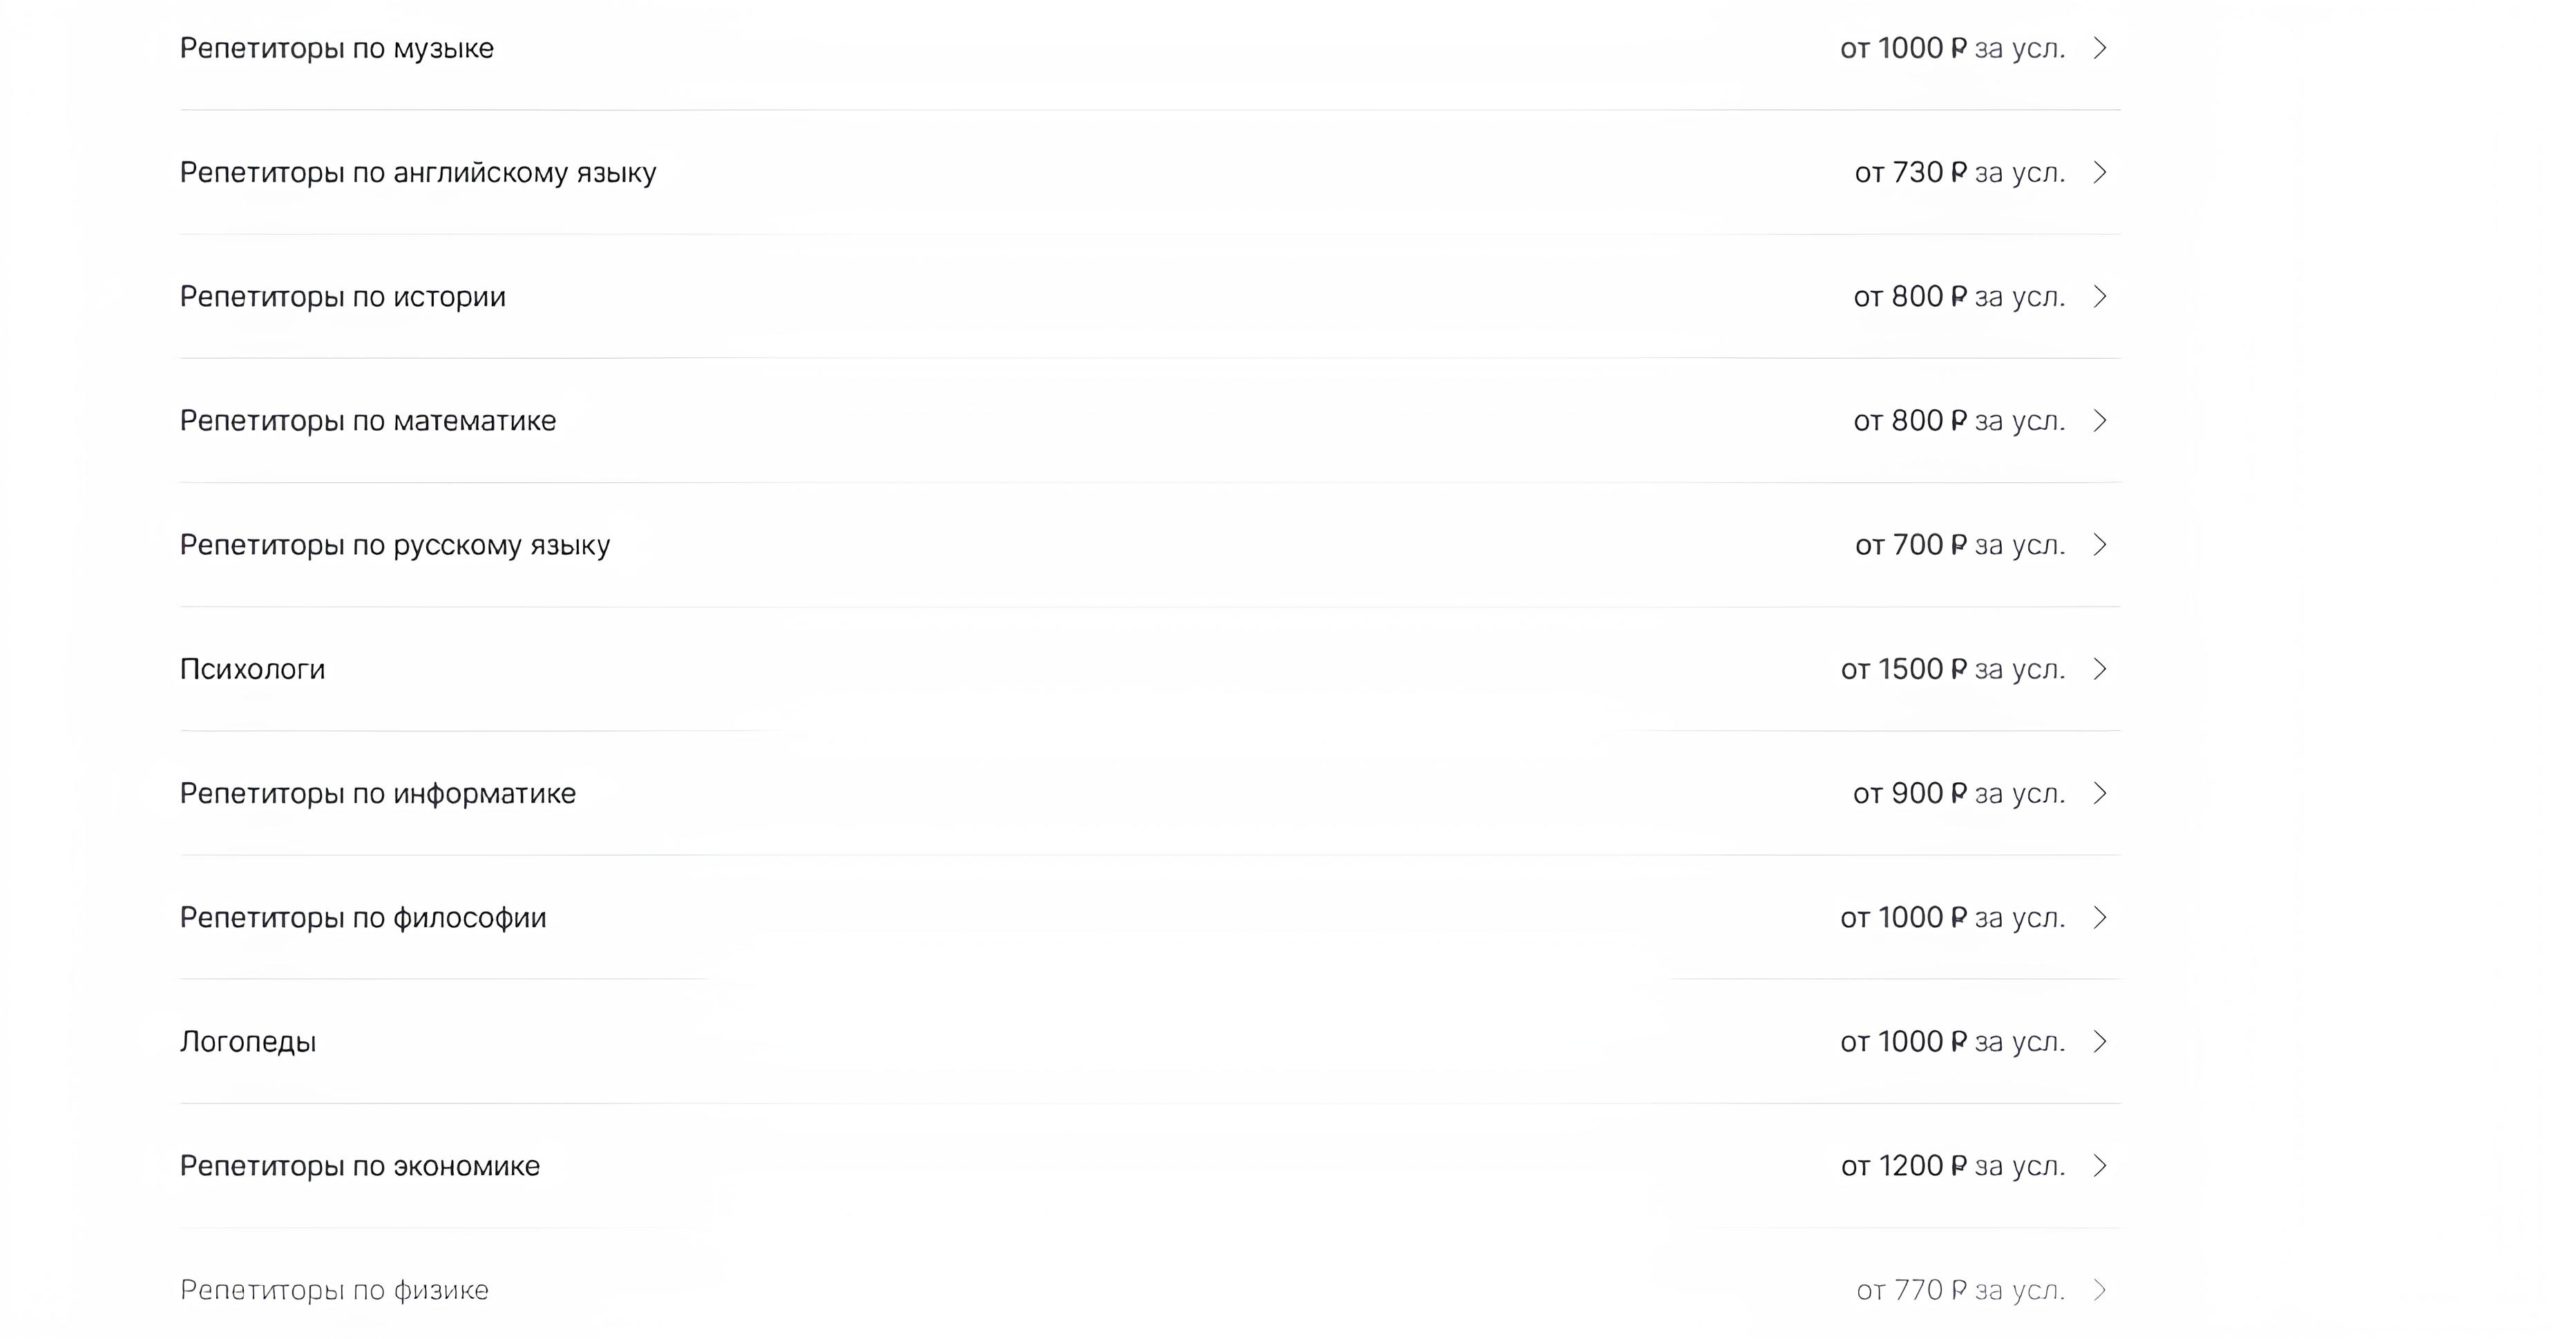Open the English language tutors link
The height and width of the screenshot is (1339, 2560).
[x=417, y=172]
